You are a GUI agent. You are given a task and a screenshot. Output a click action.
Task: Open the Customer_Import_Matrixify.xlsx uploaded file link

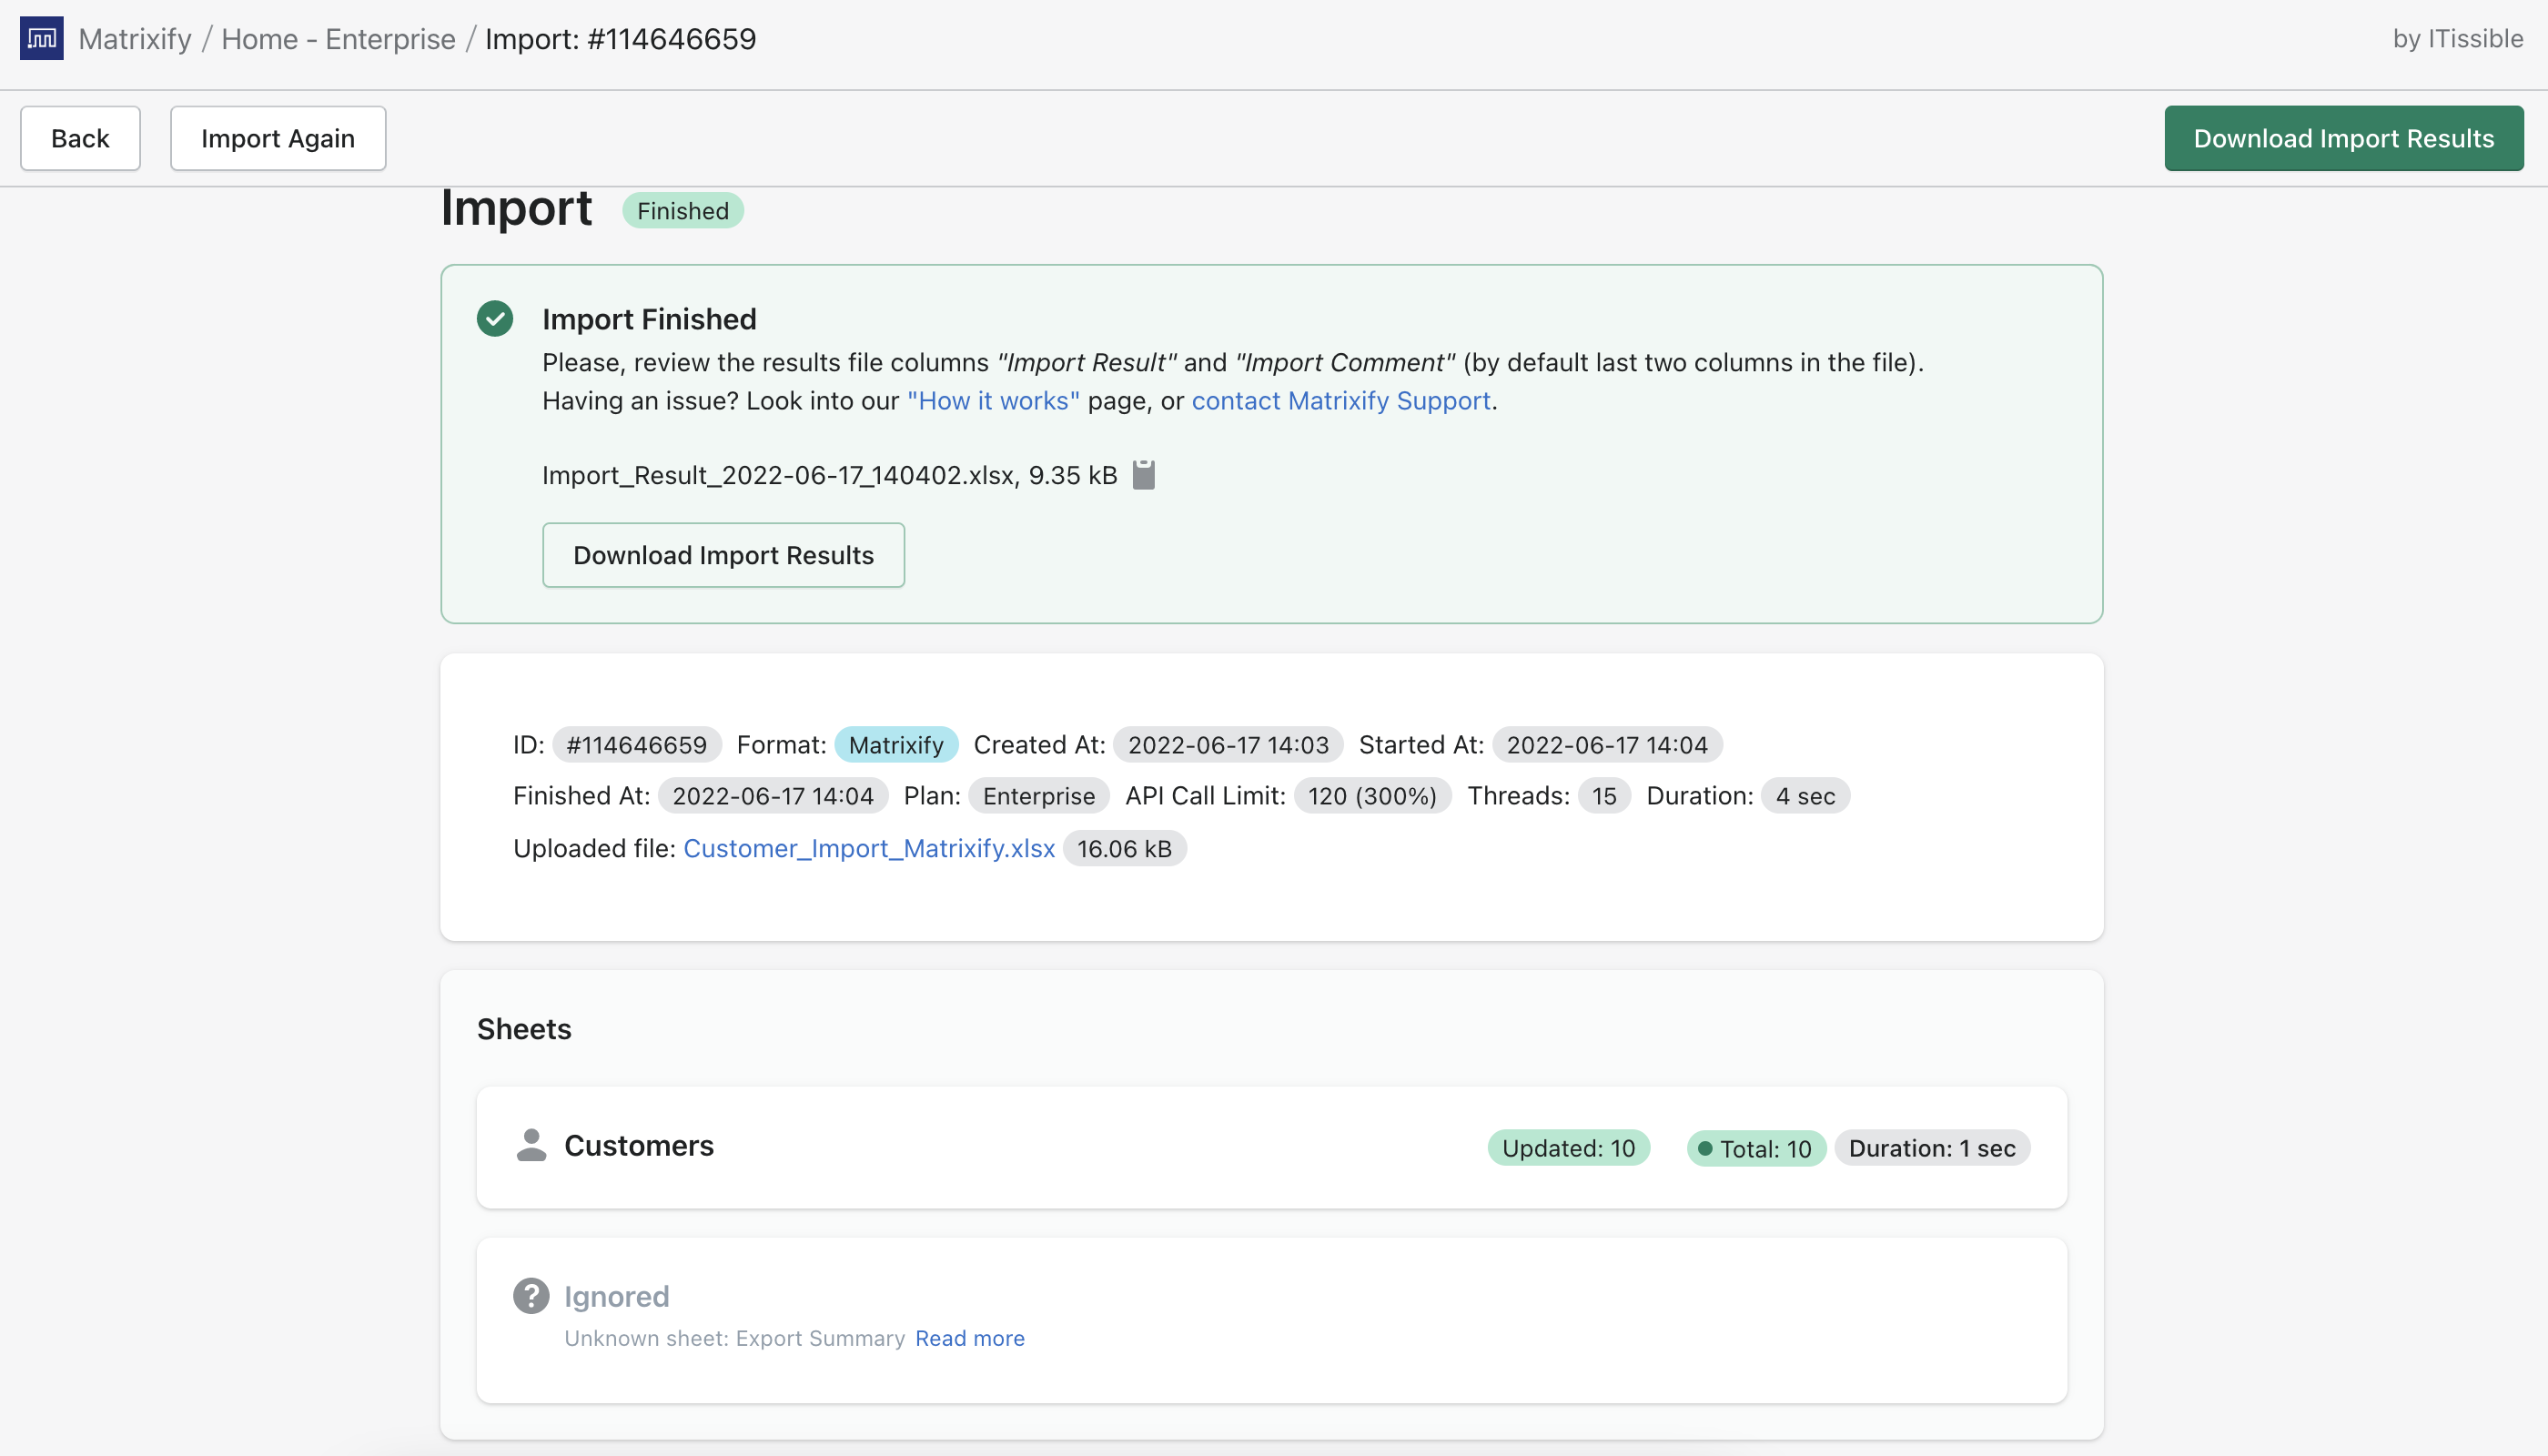(x=868, y=849)
